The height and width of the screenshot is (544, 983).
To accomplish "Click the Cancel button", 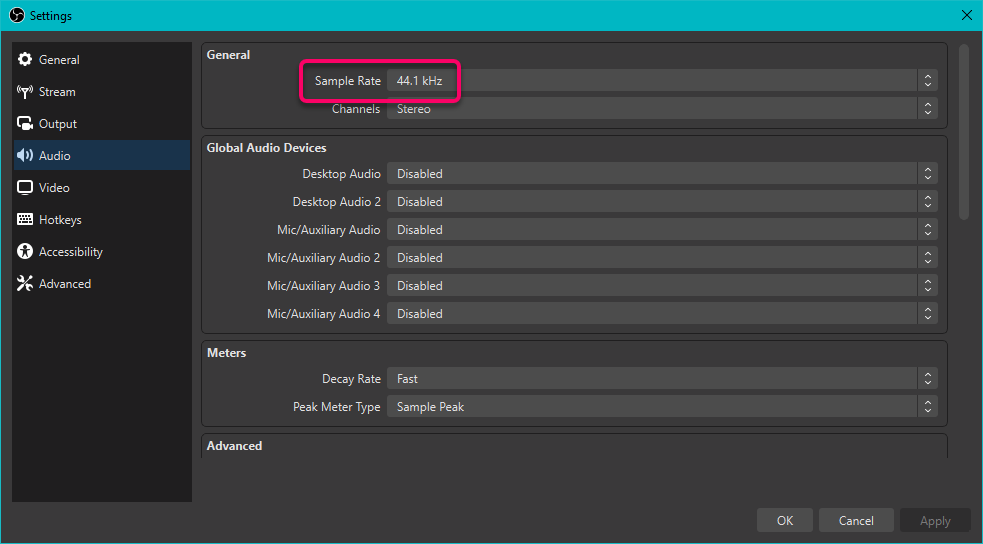I will coord(855,520).
